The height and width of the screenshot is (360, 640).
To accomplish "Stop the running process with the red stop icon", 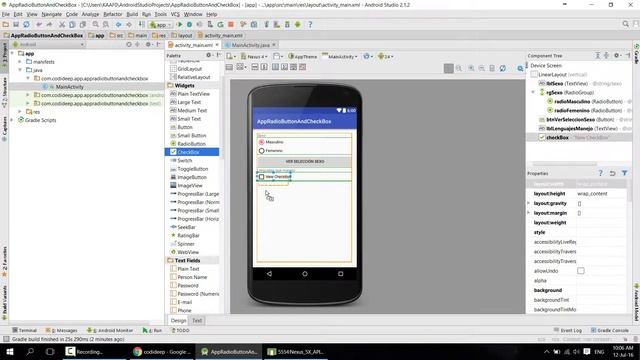I will 231,24.
